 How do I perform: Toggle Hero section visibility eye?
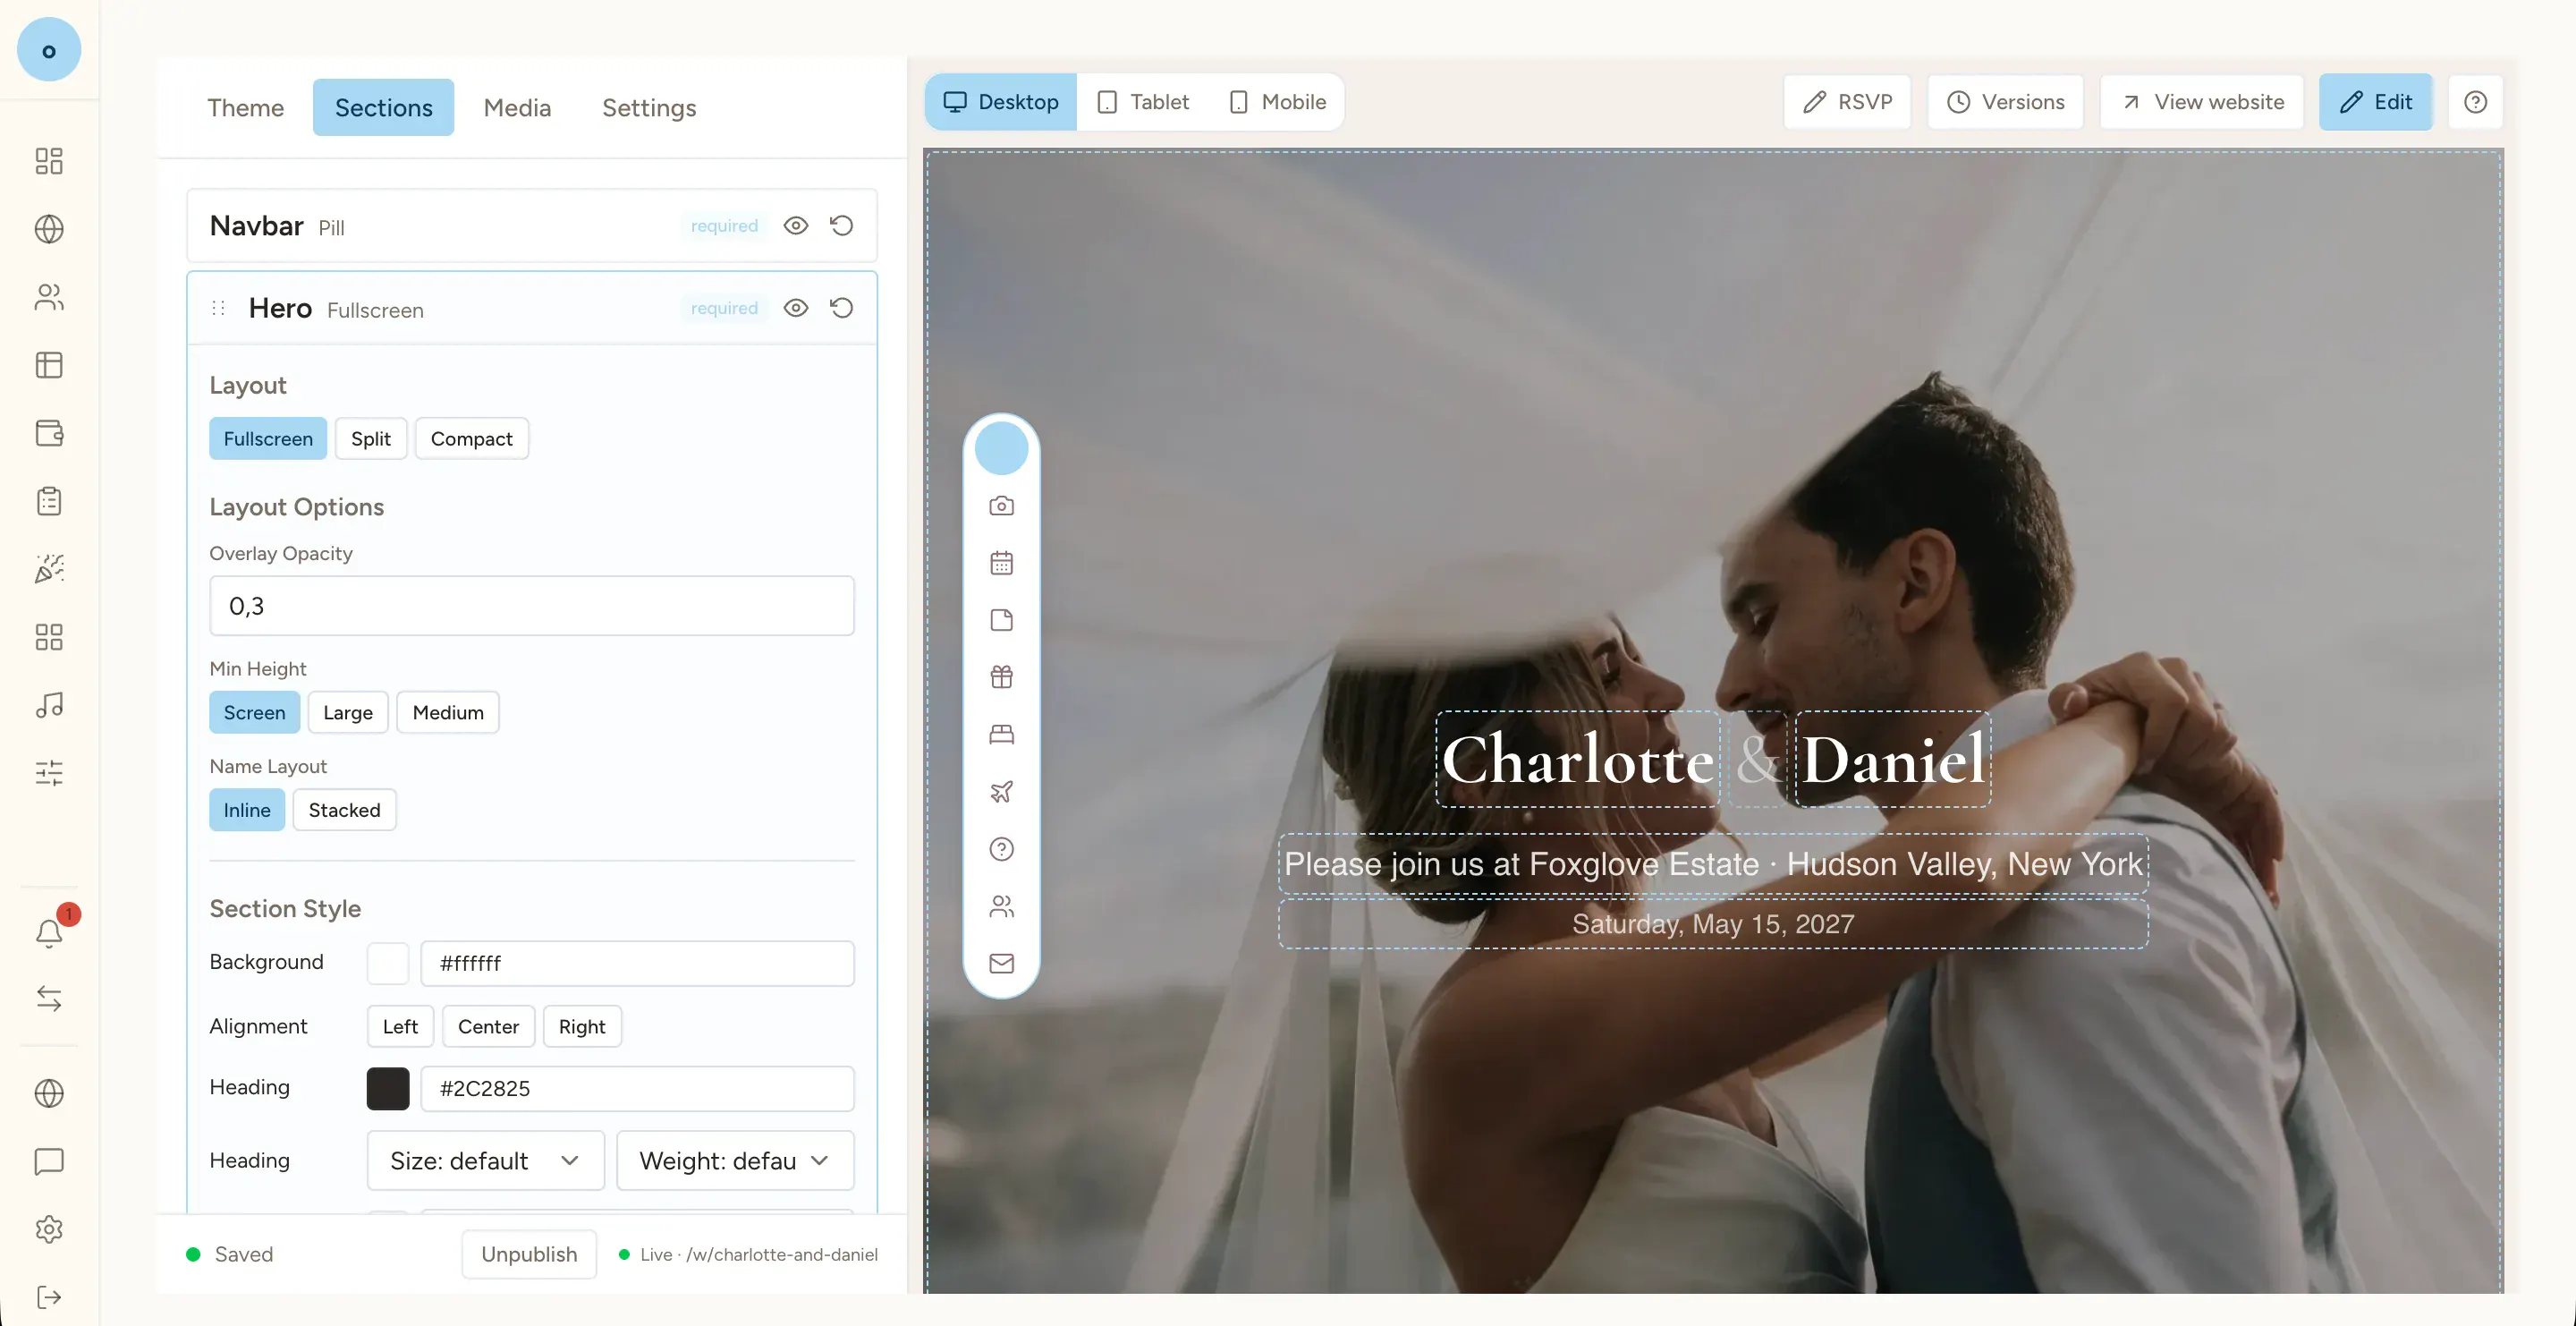[796, 308]
